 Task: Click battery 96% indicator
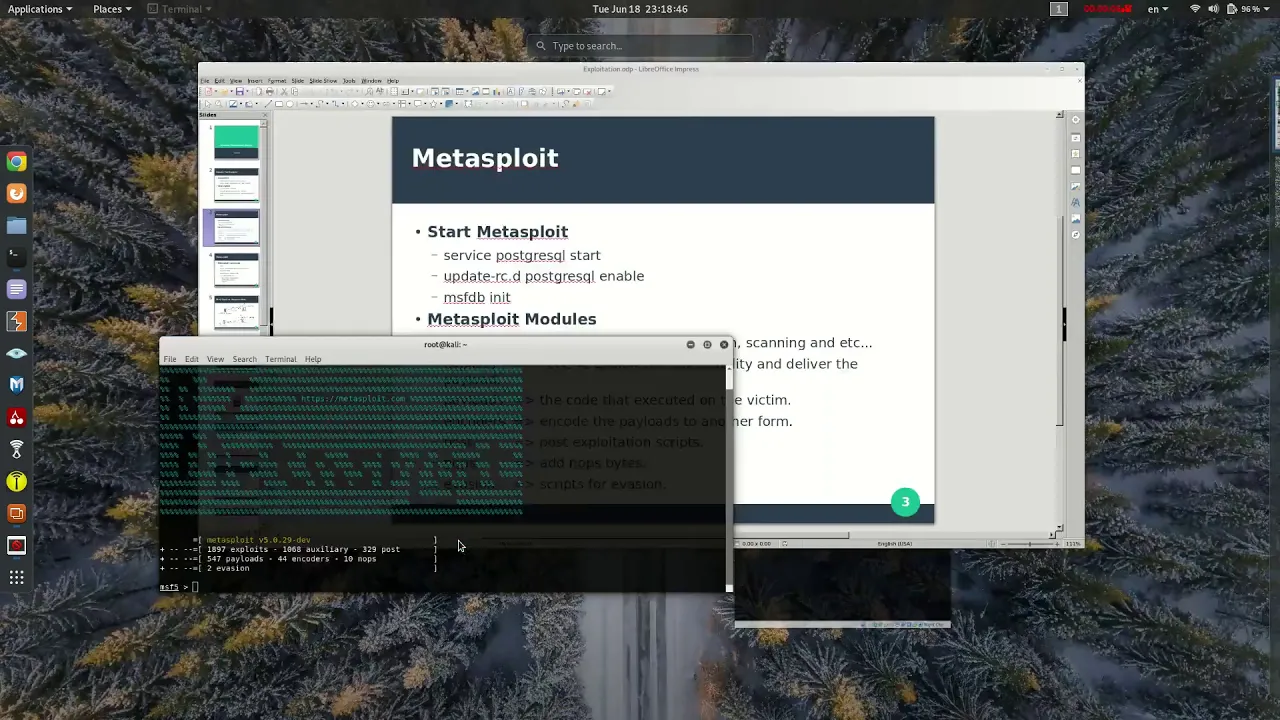[x=1244, y=9]
